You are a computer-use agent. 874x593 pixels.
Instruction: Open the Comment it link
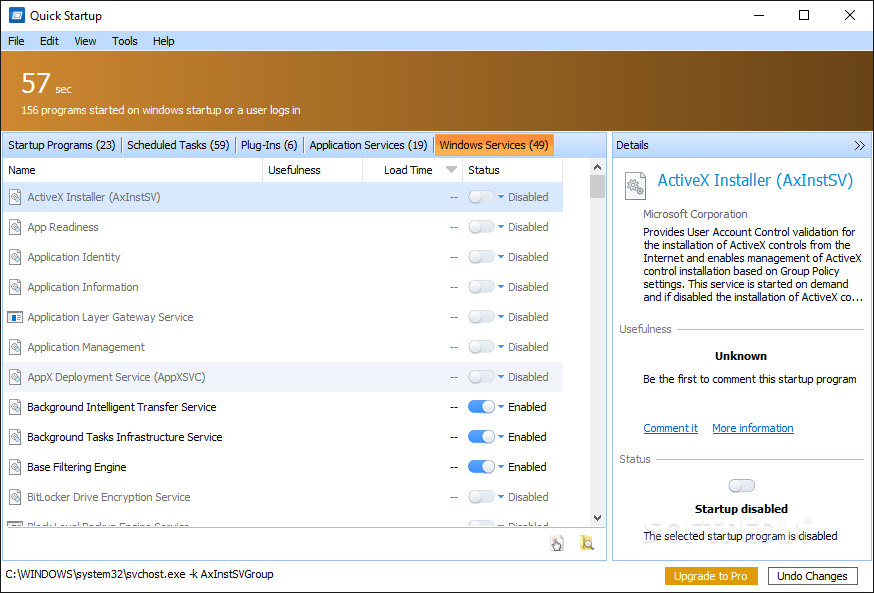point(671,428)
